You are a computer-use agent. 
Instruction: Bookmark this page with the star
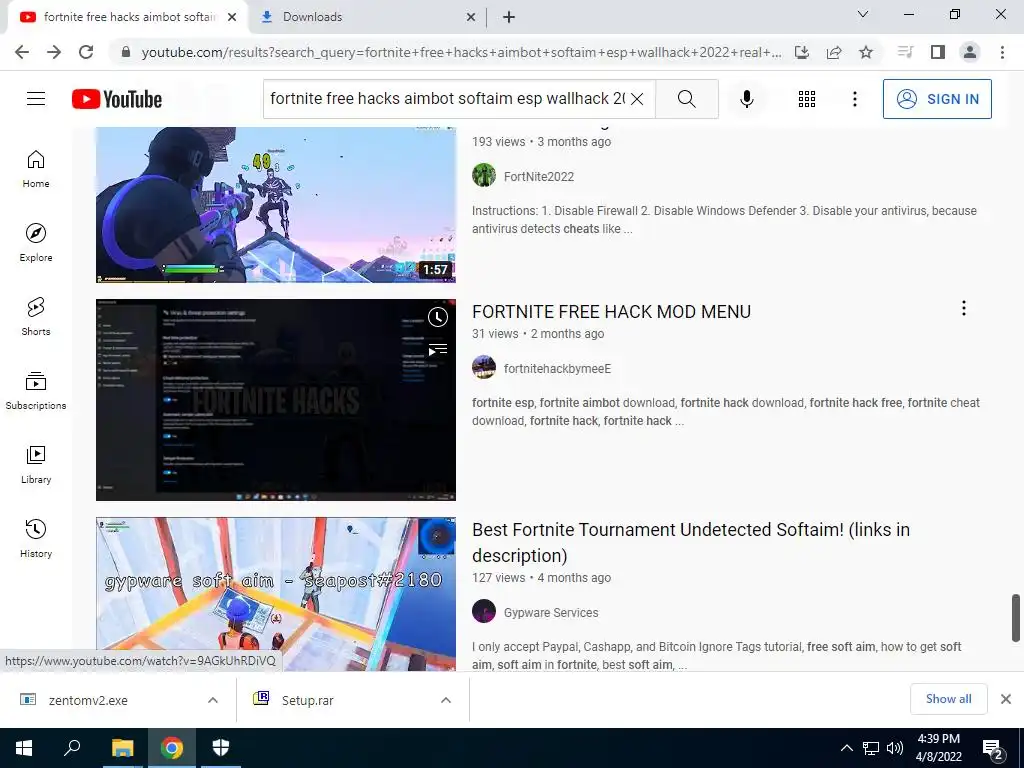[x=866, y=52]
